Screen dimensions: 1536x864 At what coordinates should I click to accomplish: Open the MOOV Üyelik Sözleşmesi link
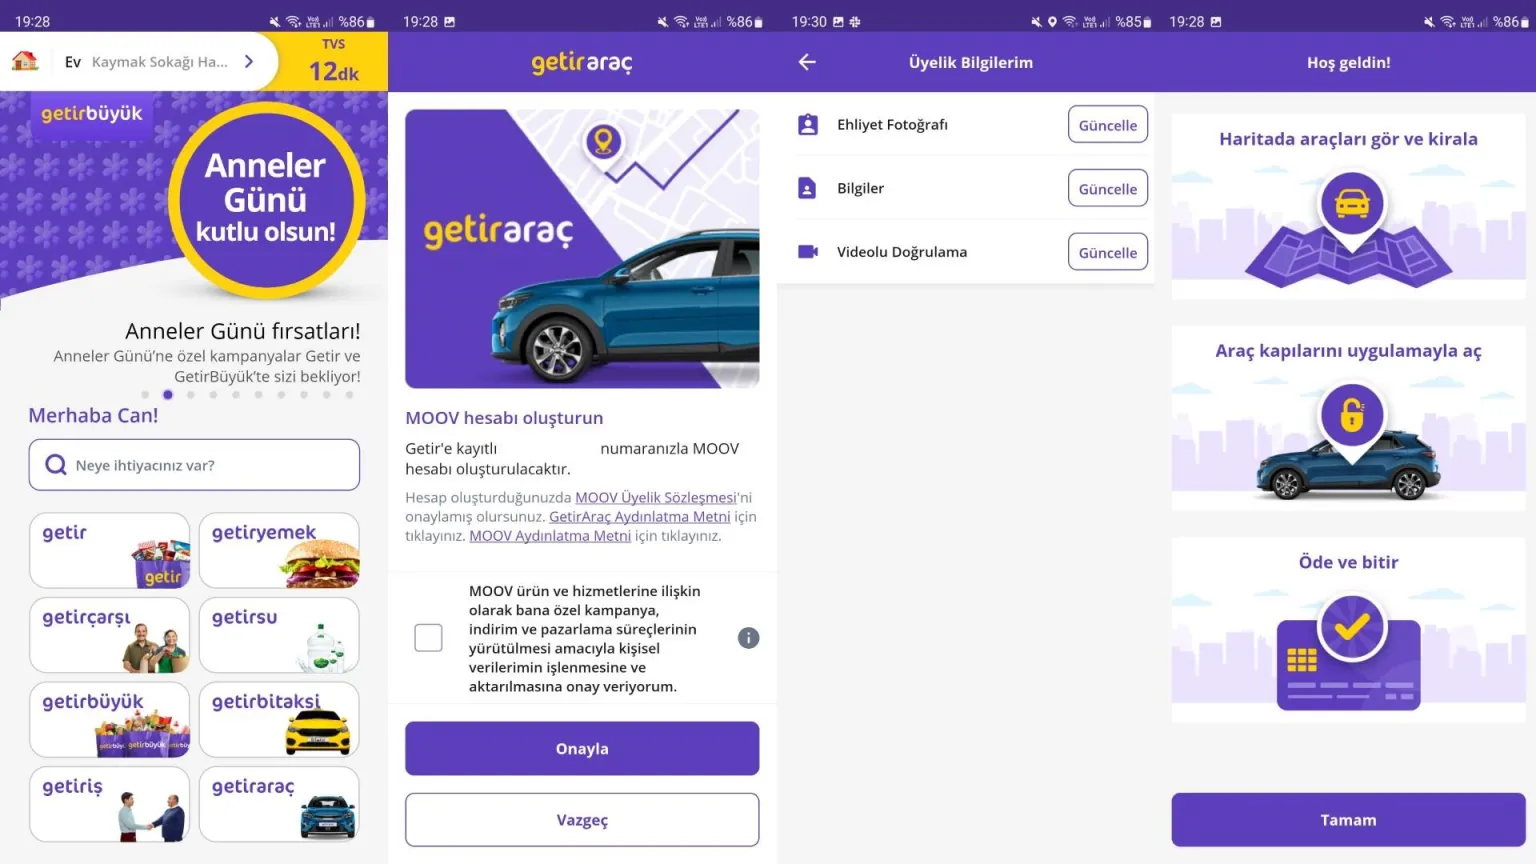click(656, 497)
